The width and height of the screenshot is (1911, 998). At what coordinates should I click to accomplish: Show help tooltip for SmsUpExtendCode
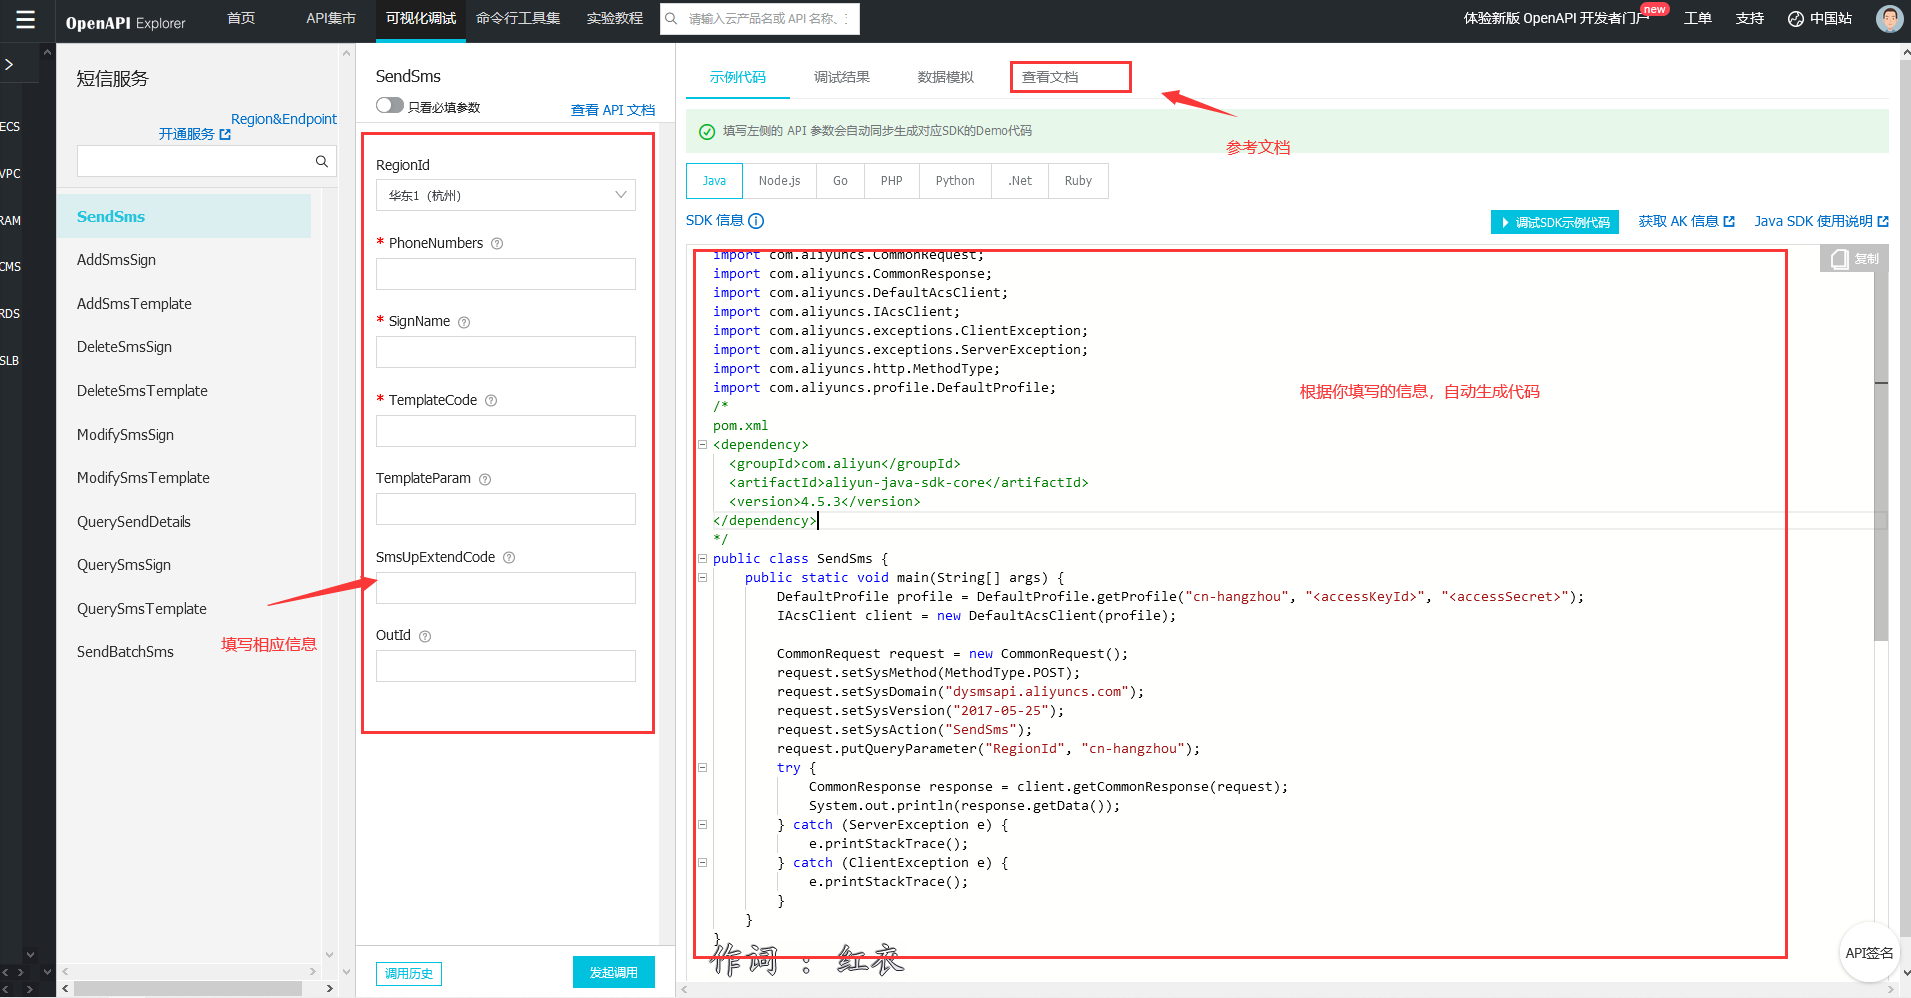(x=509, y=558)
